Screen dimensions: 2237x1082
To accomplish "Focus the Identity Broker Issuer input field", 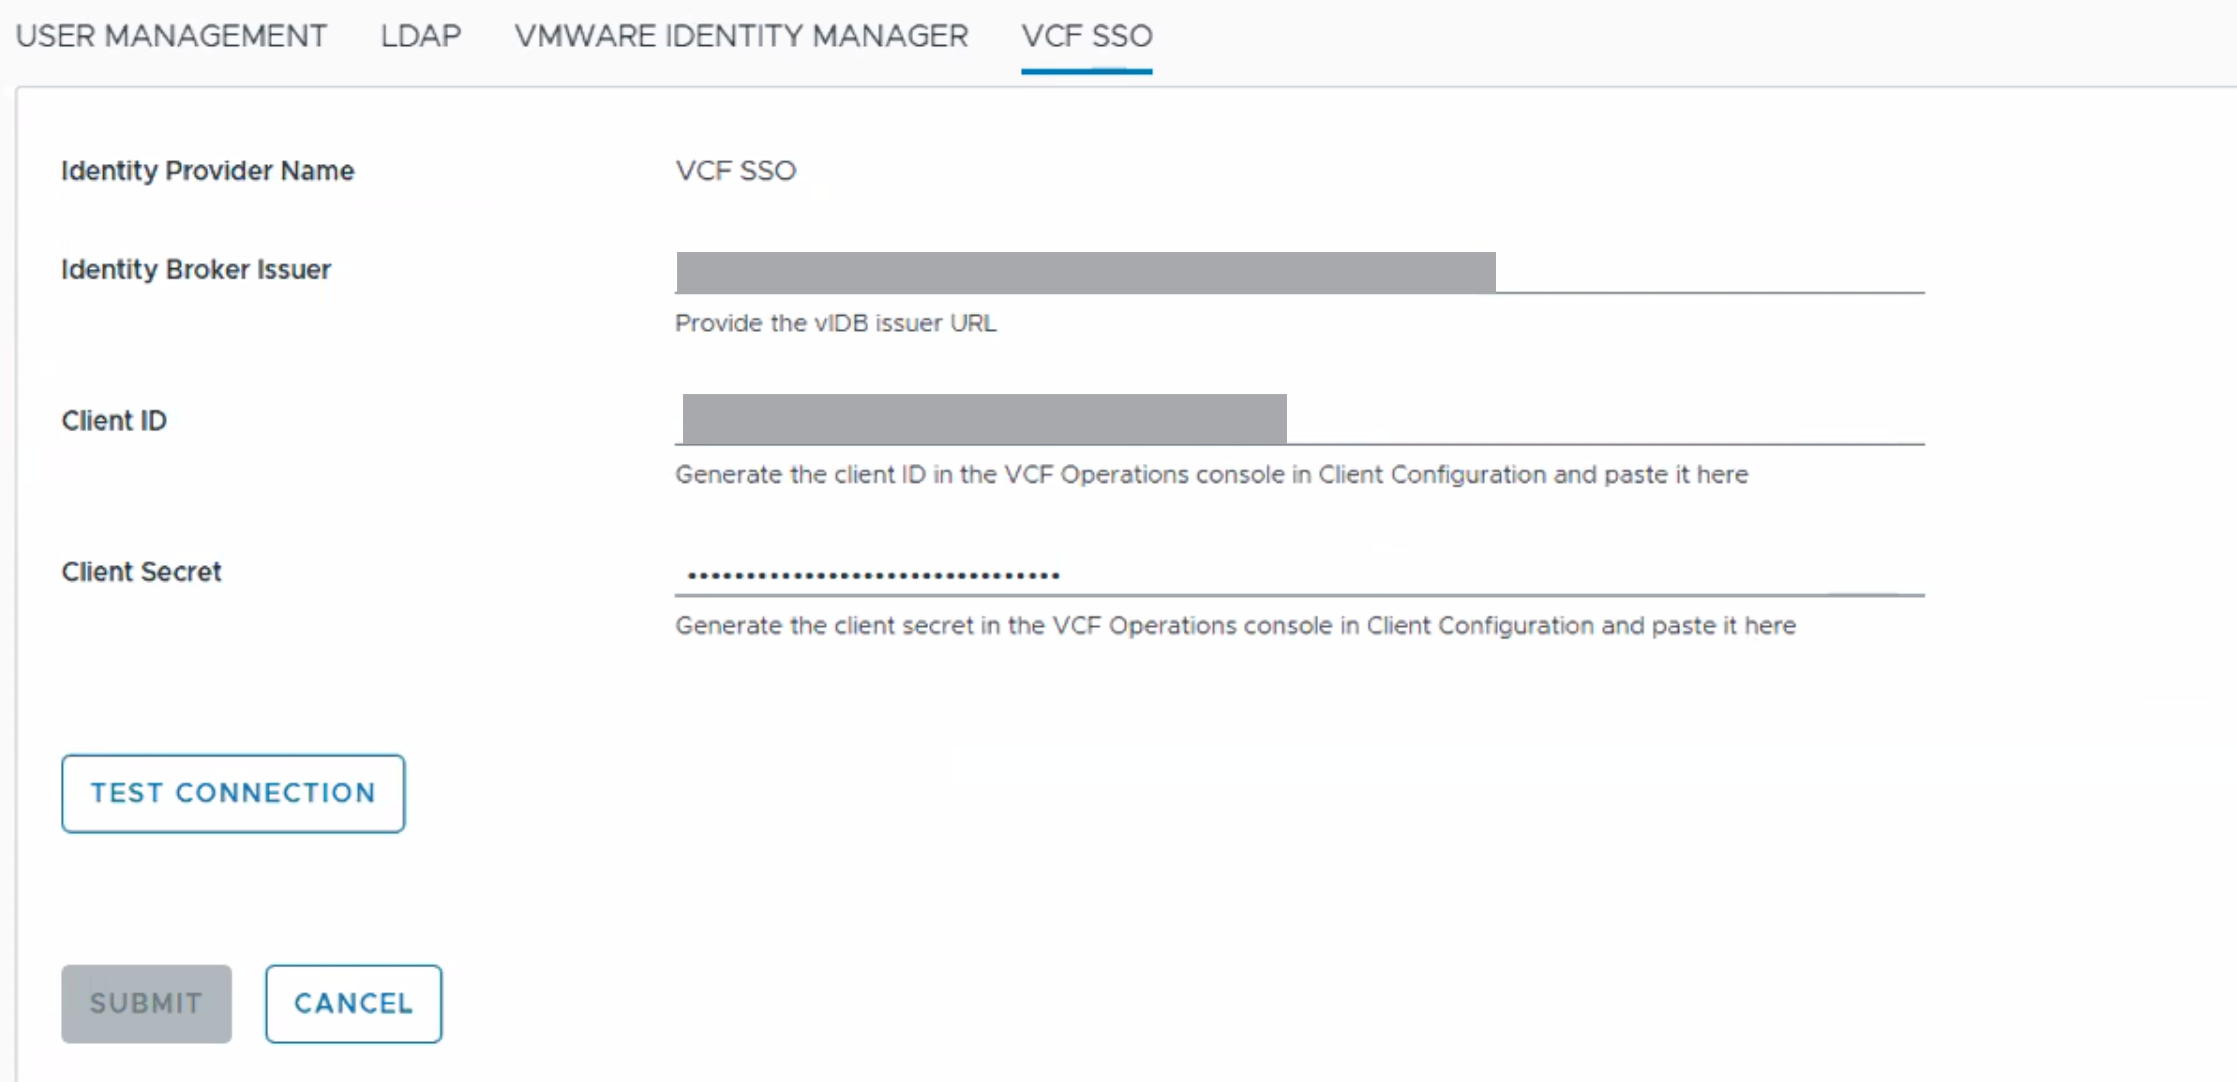I will 1708,272.
